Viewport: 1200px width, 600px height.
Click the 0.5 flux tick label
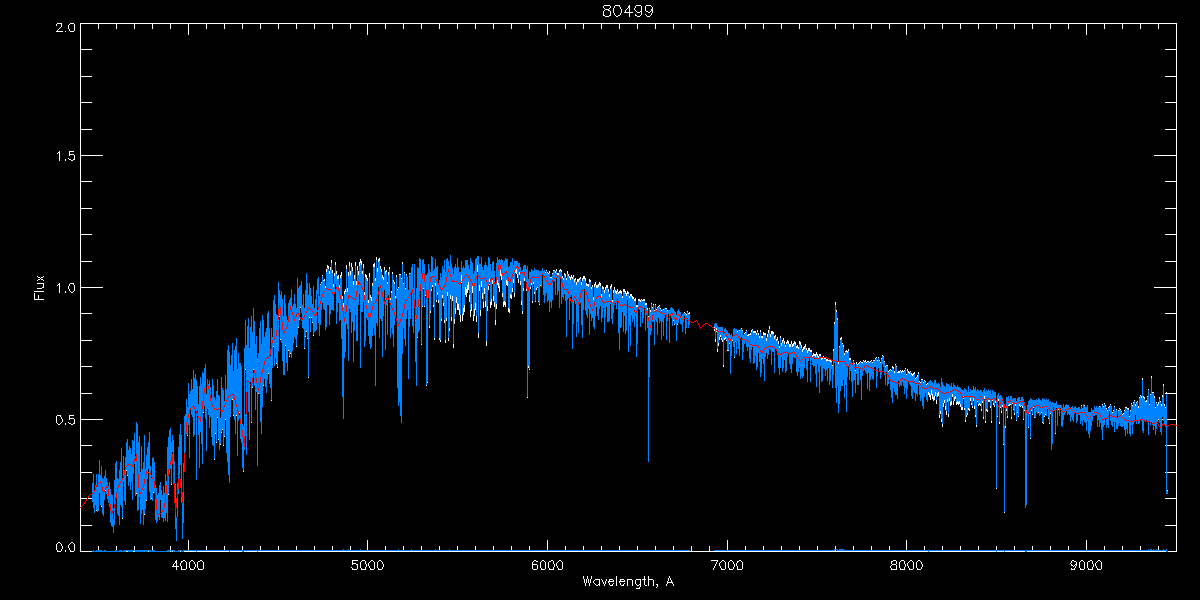click(65, 419)
